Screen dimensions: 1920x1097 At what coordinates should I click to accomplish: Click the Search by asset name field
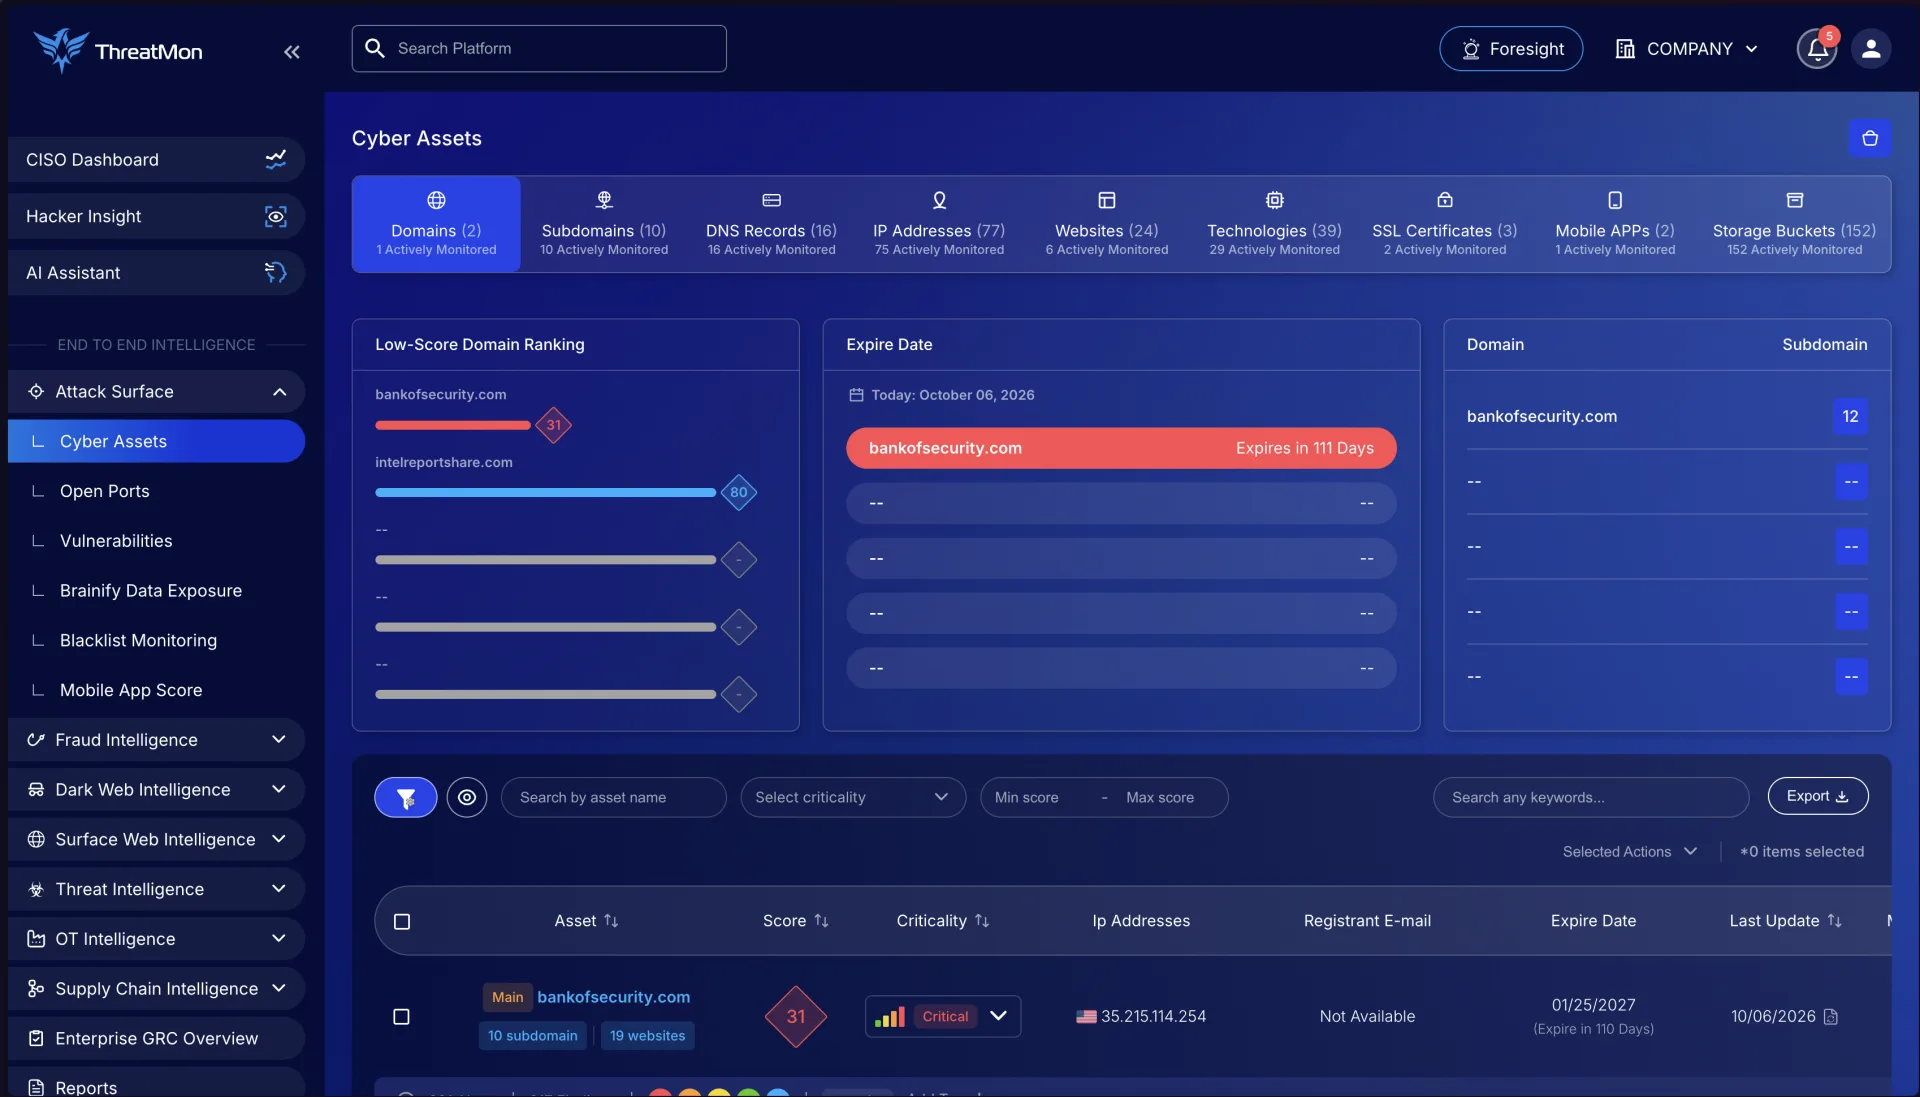(x=613, y=797)
